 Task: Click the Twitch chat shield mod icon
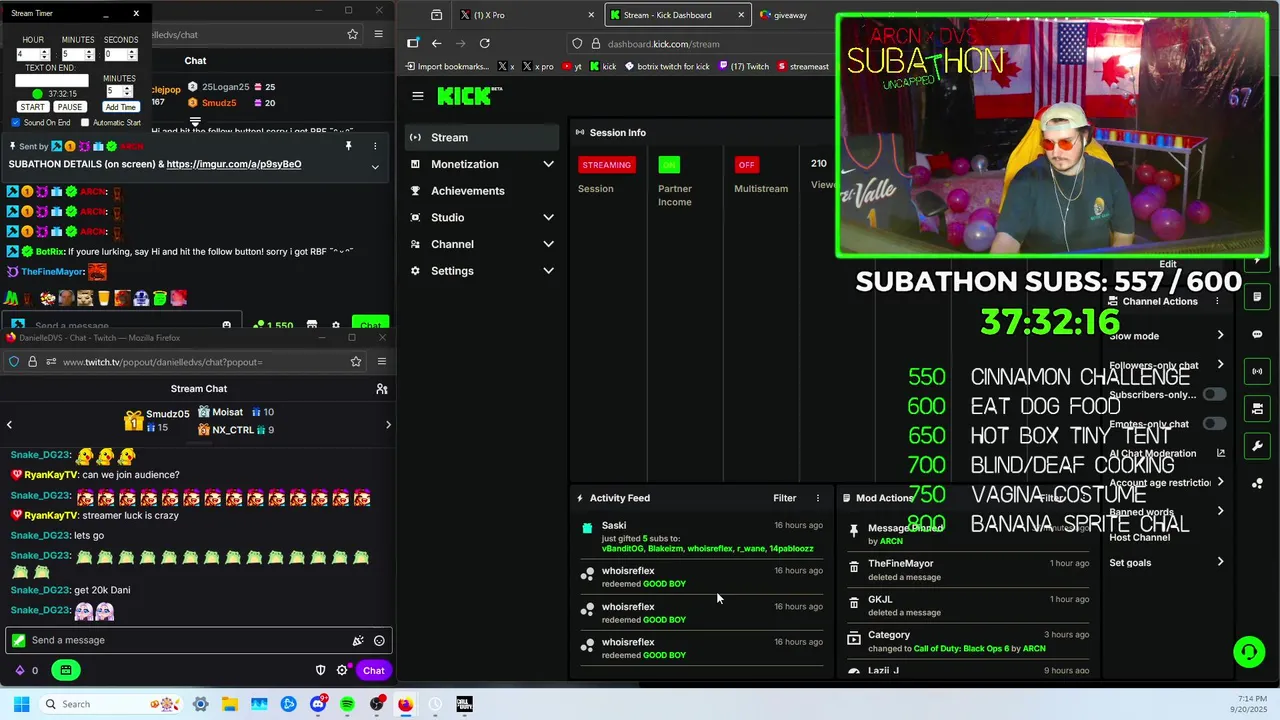[320, 670]
